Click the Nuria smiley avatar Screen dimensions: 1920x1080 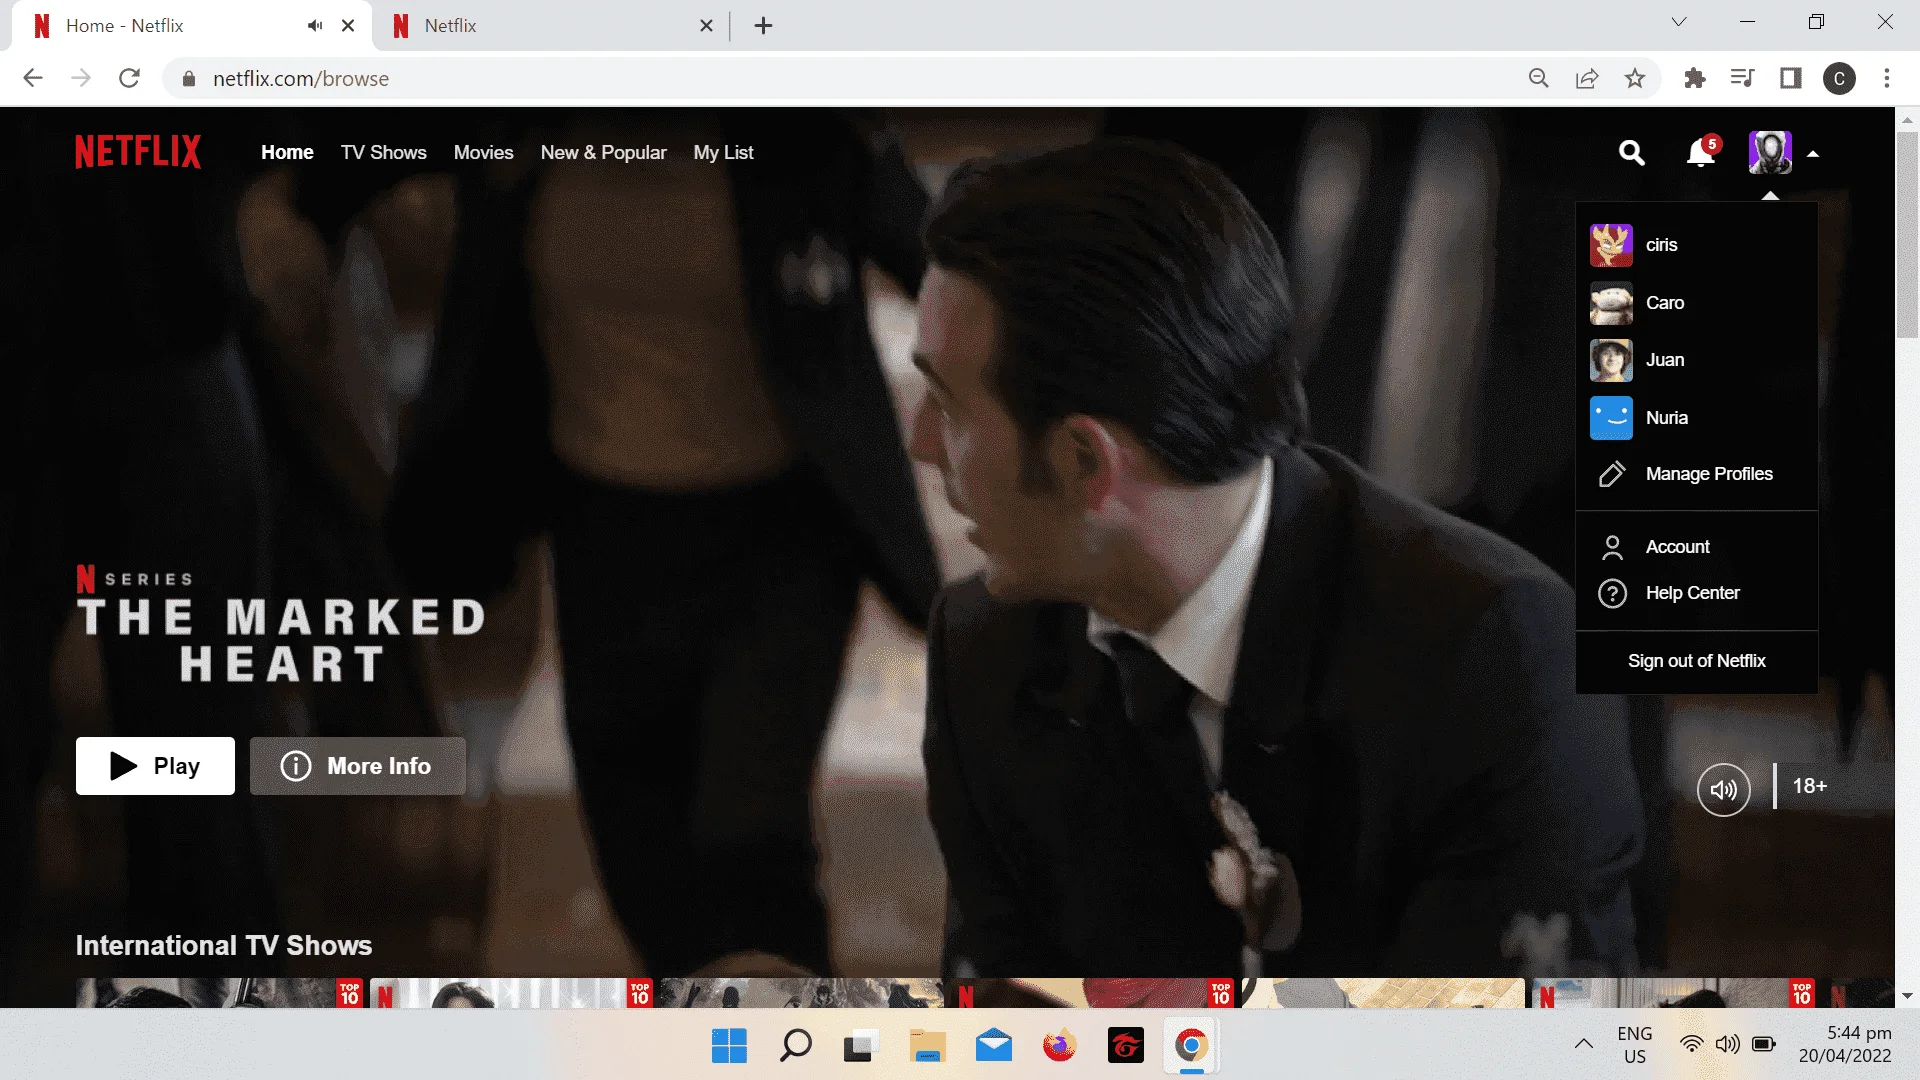point(1611,418)
